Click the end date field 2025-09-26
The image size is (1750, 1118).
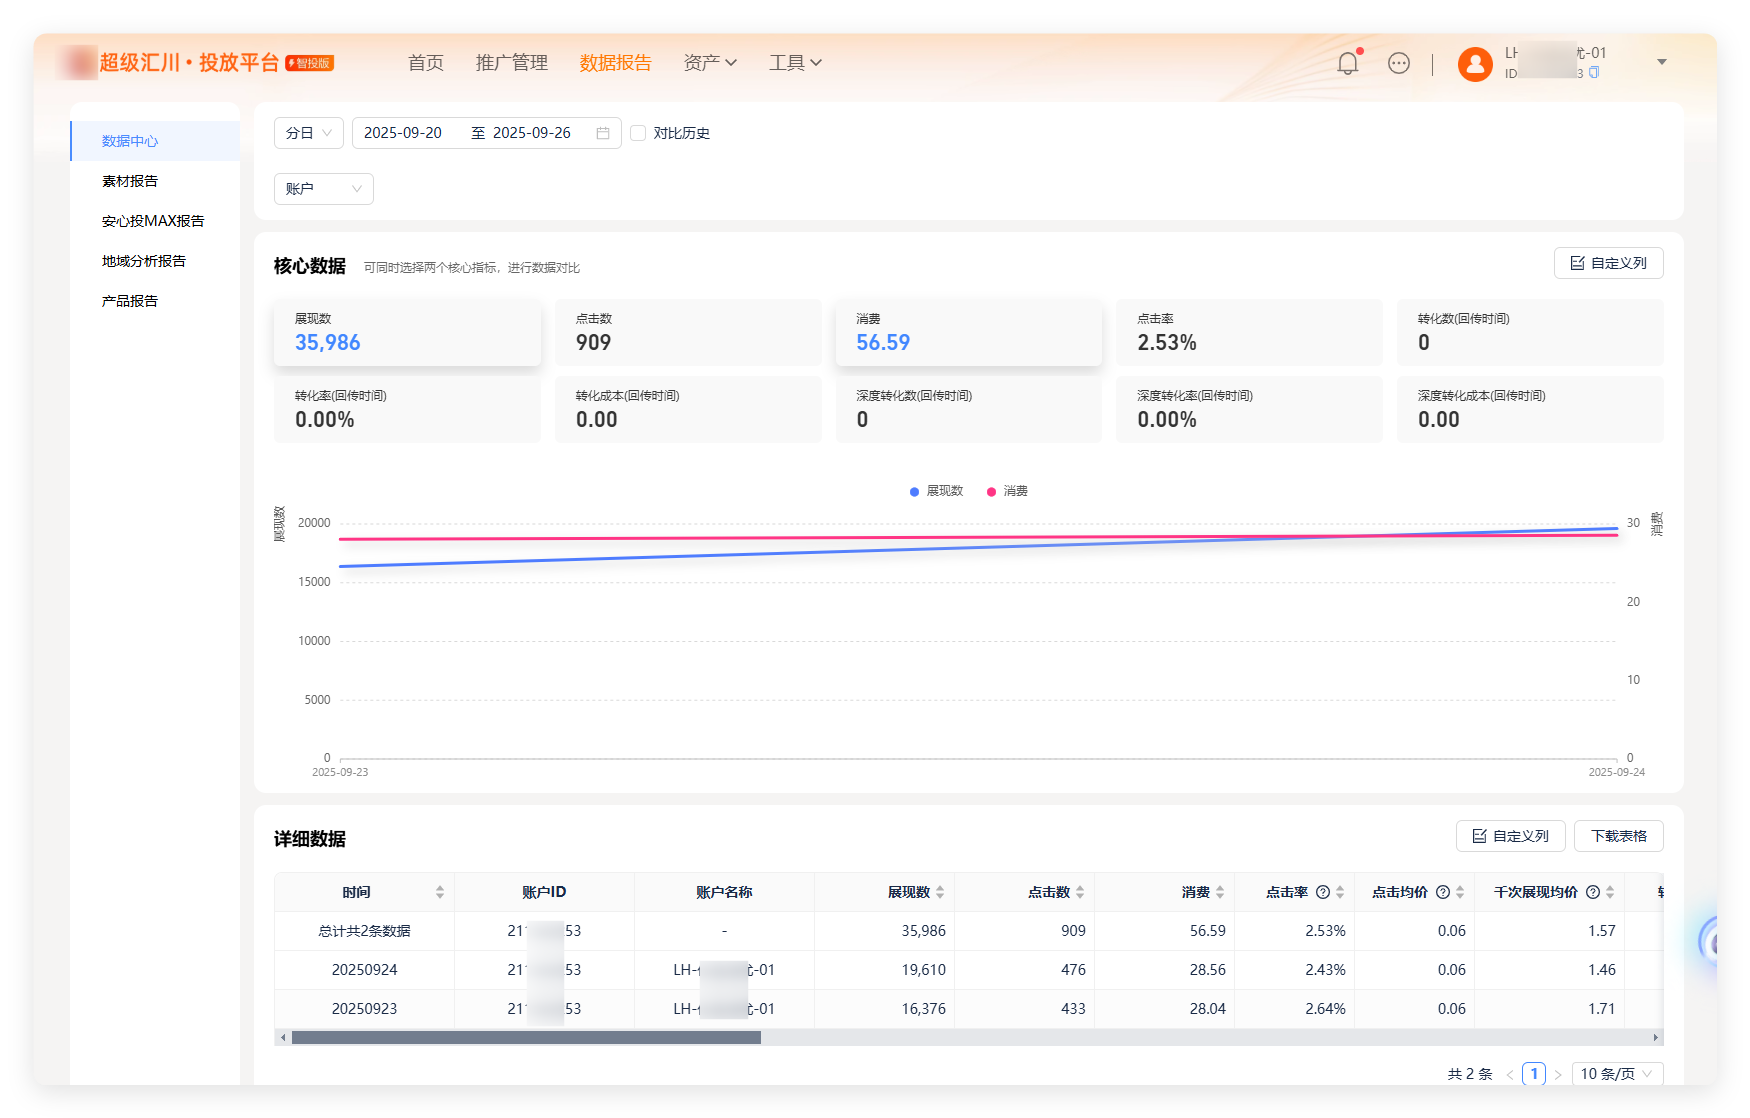tap(532, 133)
